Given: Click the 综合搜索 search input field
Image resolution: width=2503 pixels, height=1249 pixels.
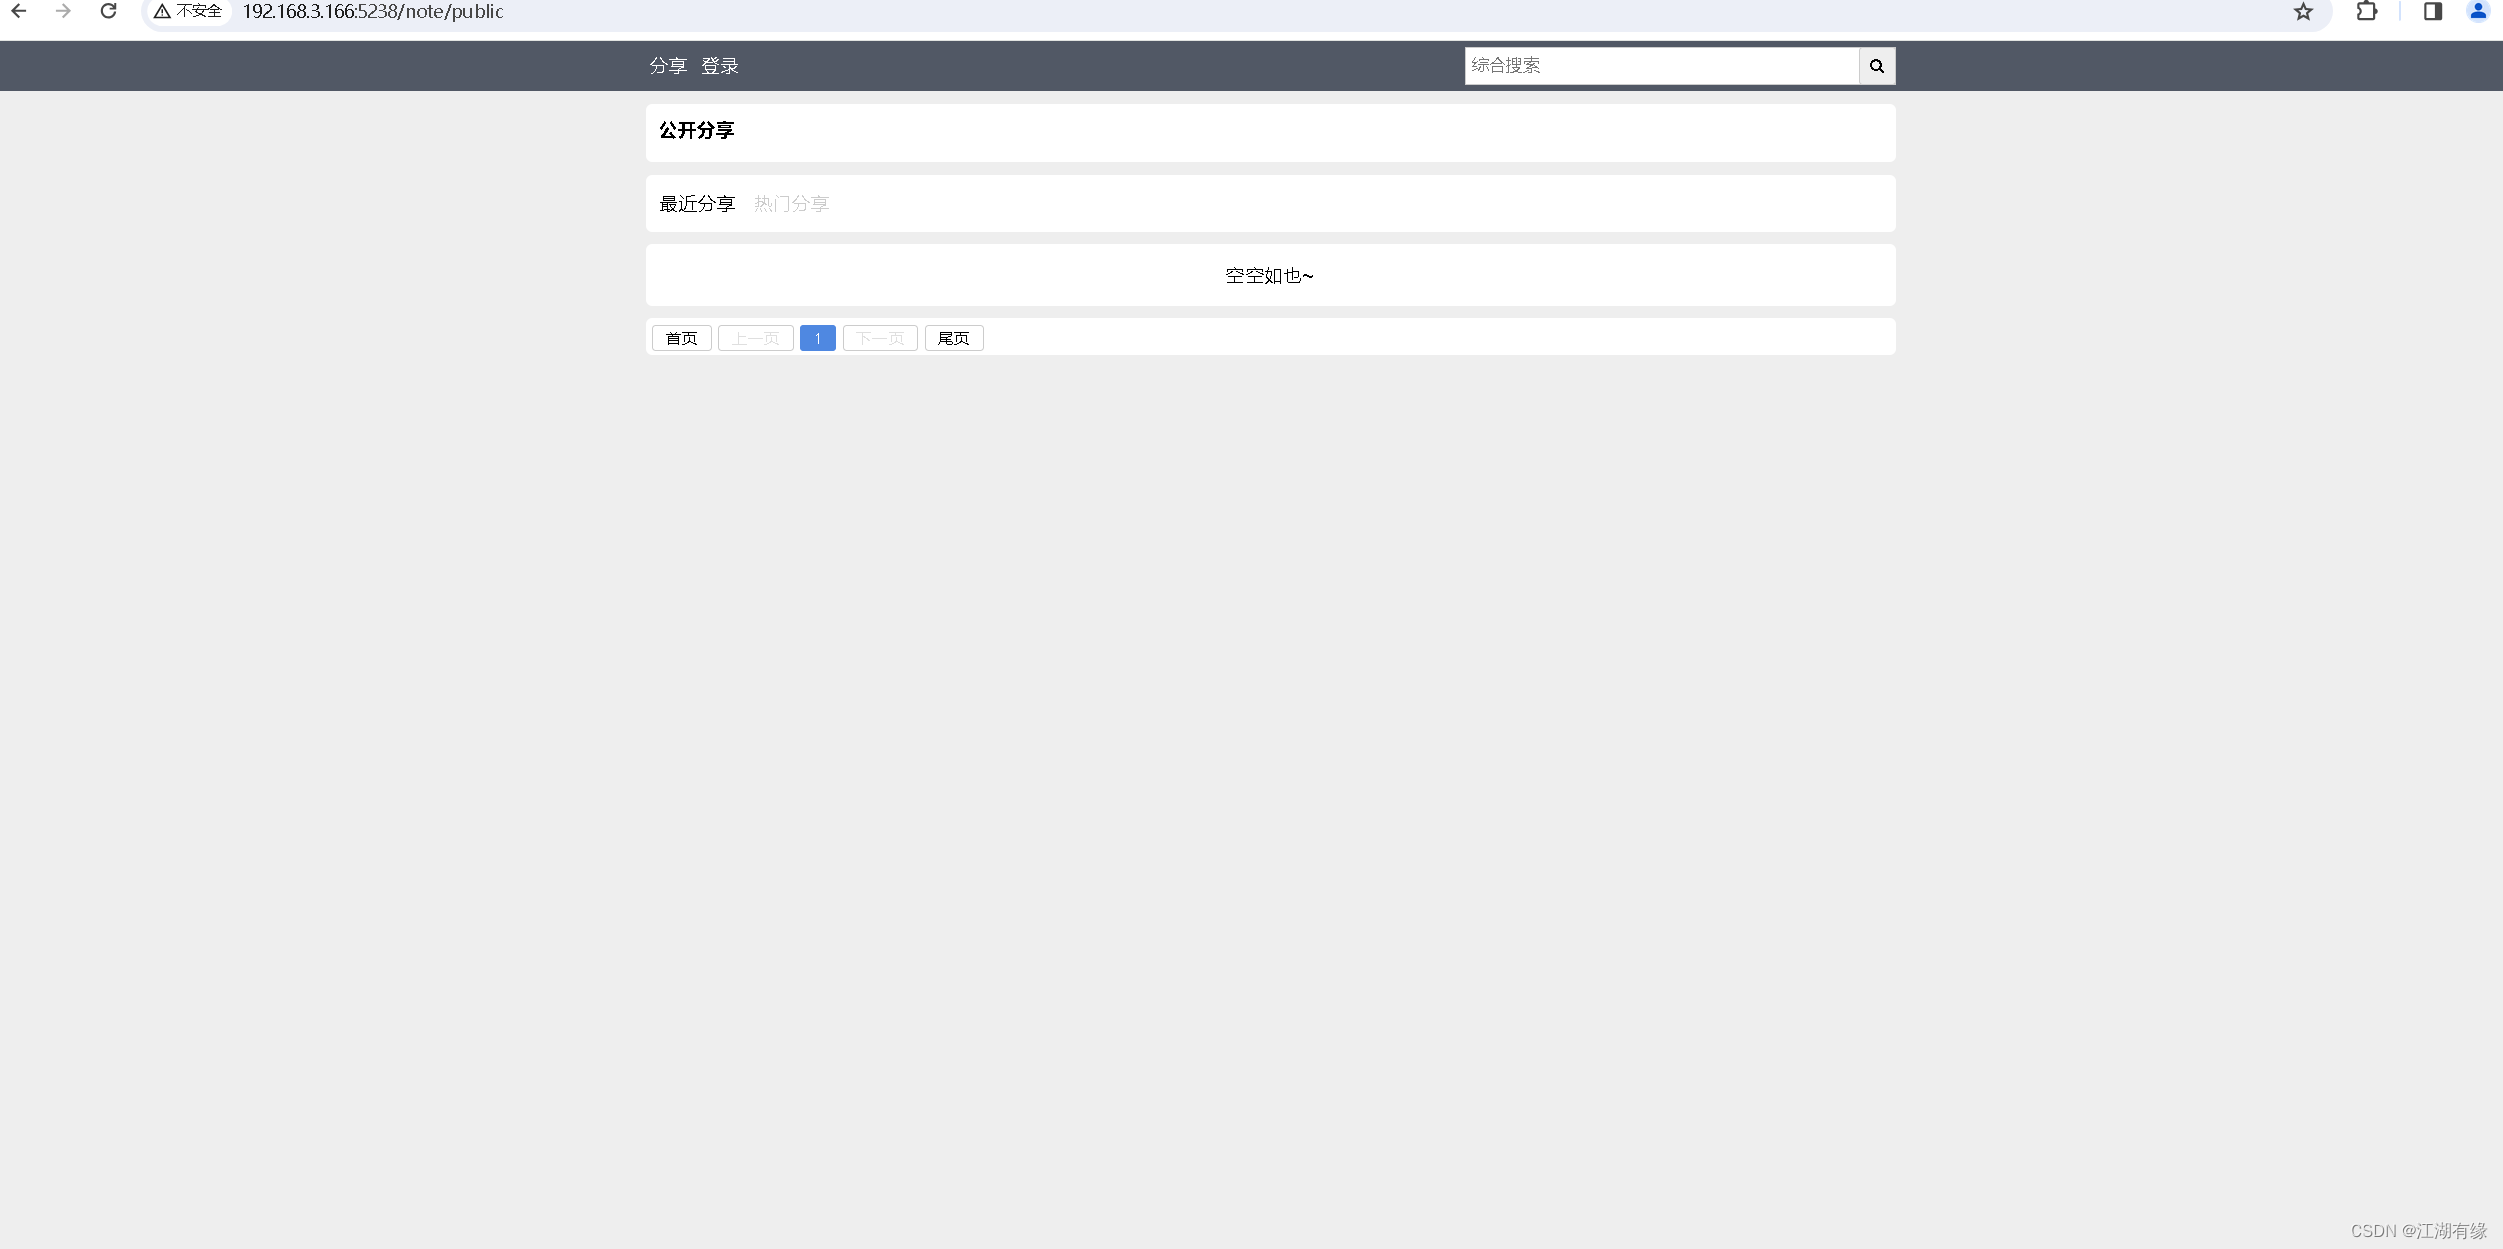Looking at the screenshot, I should [x=1660, y=66].
